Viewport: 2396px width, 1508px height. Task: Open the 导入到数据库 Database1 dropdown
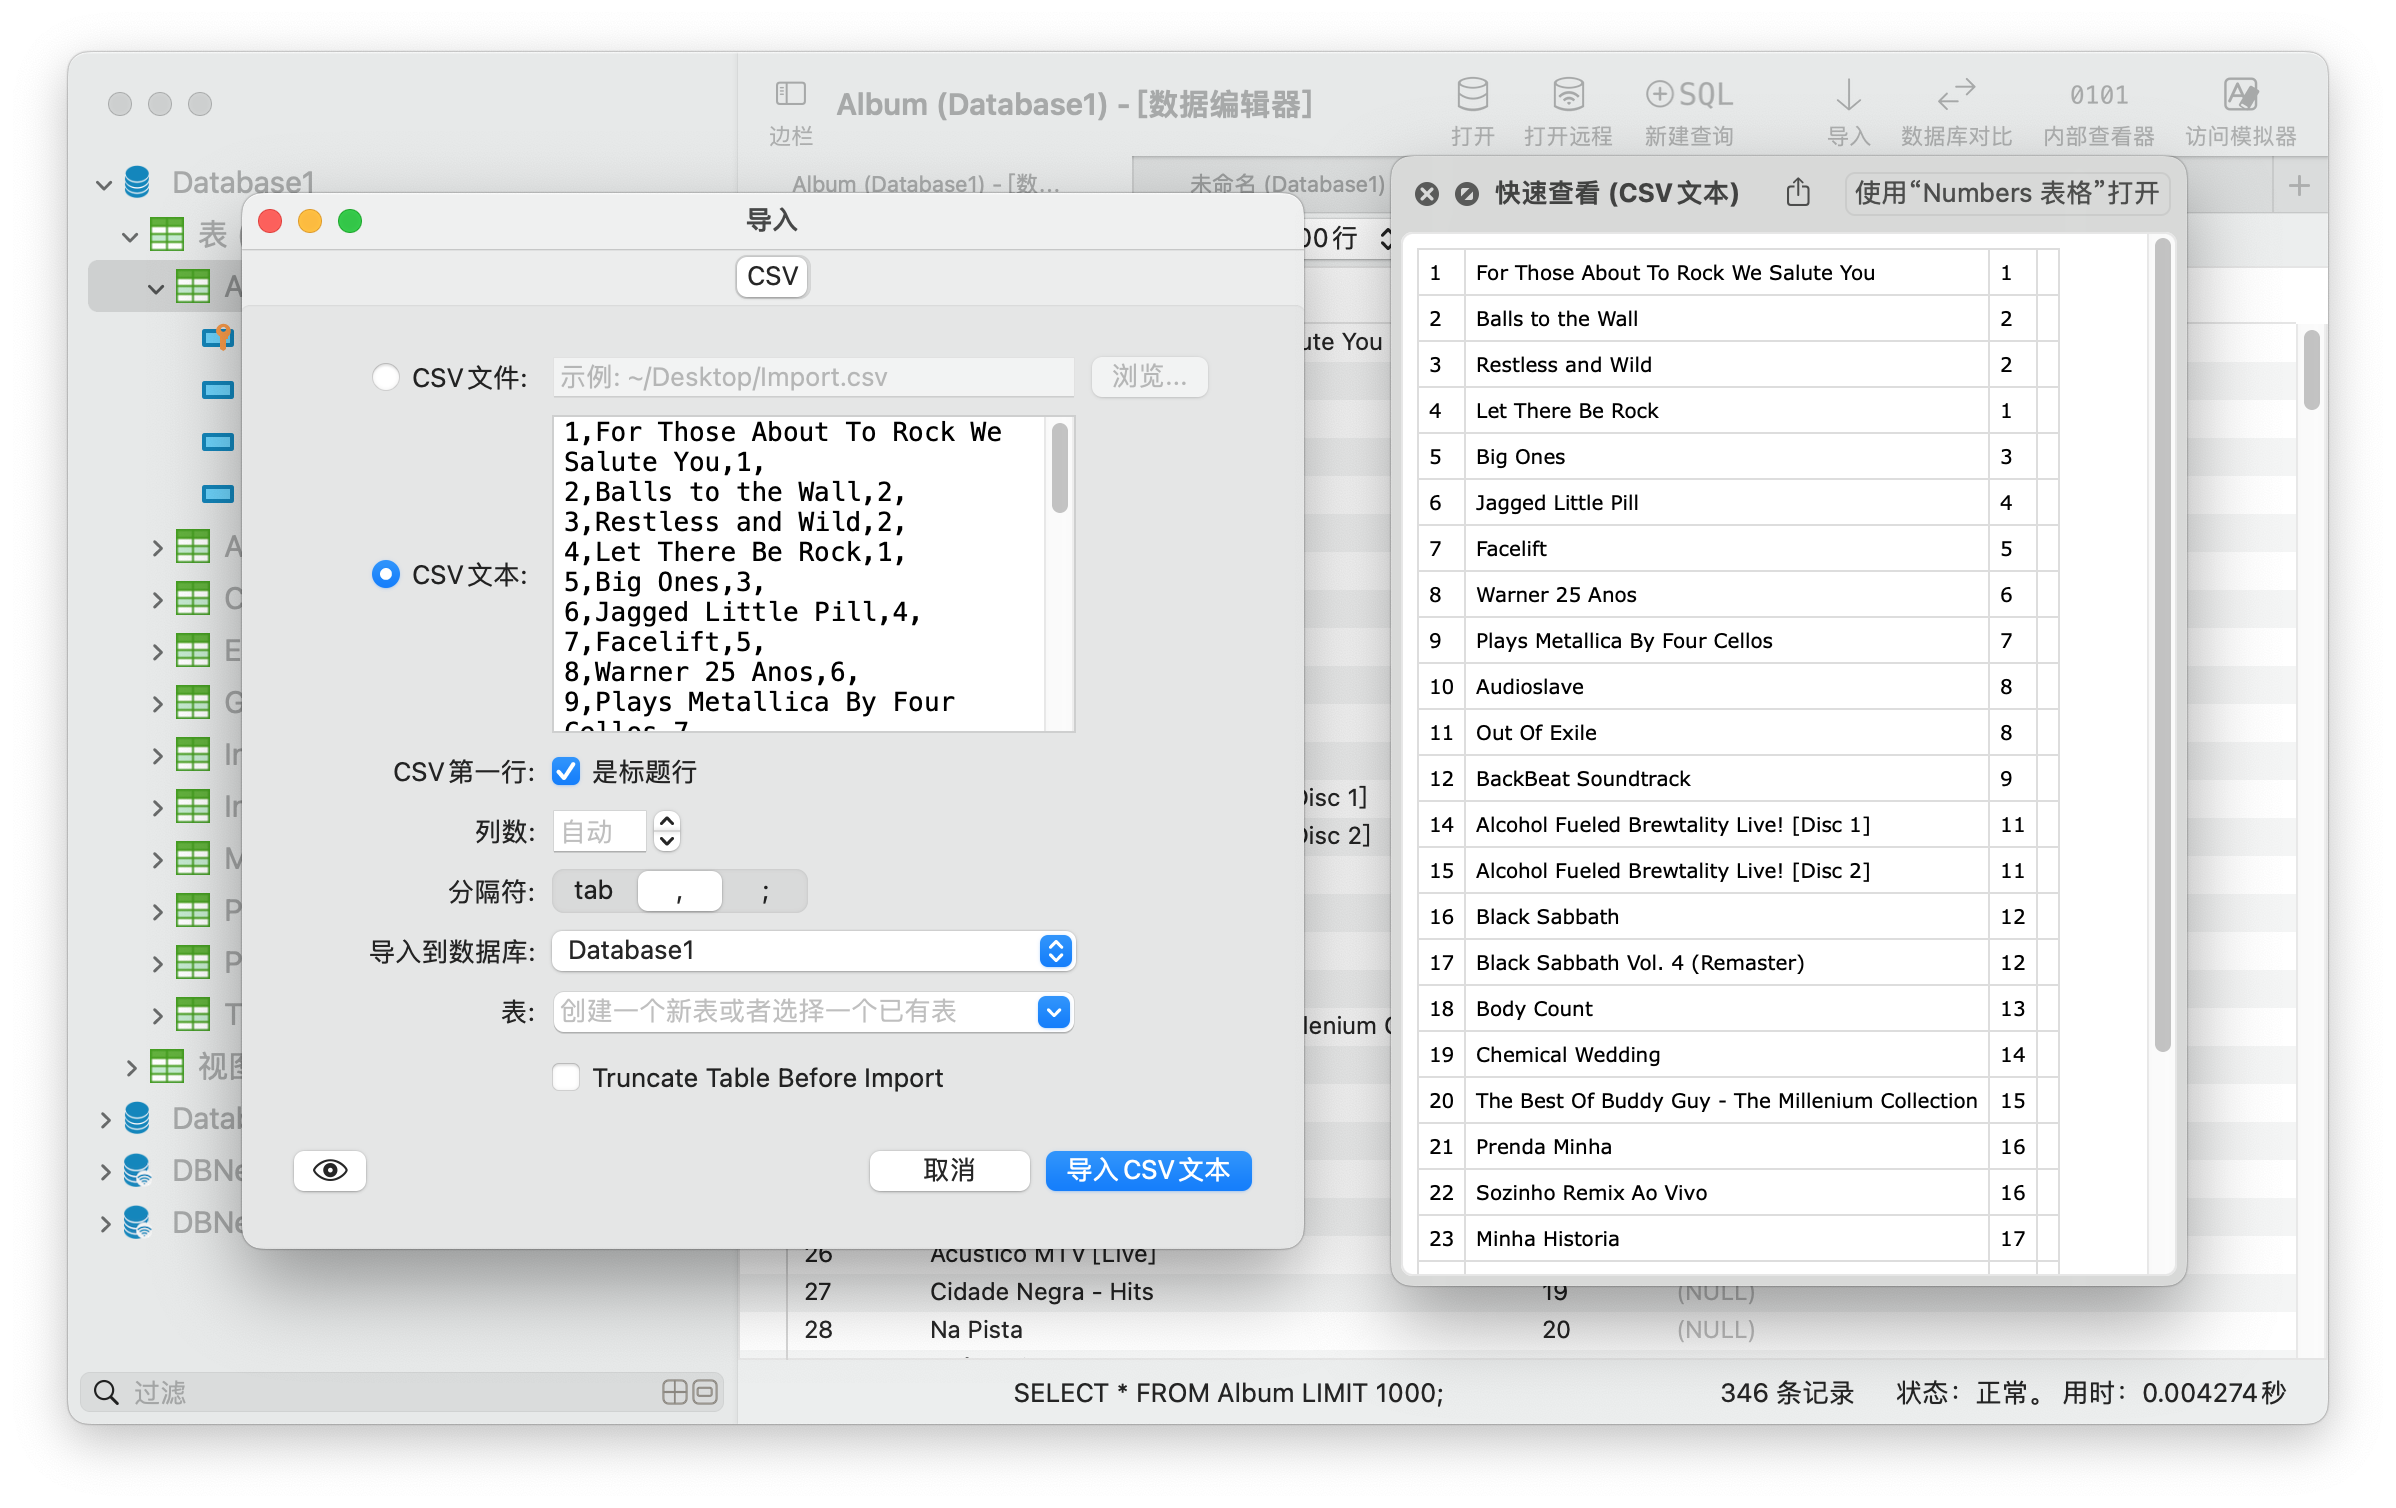coord(813,950)
